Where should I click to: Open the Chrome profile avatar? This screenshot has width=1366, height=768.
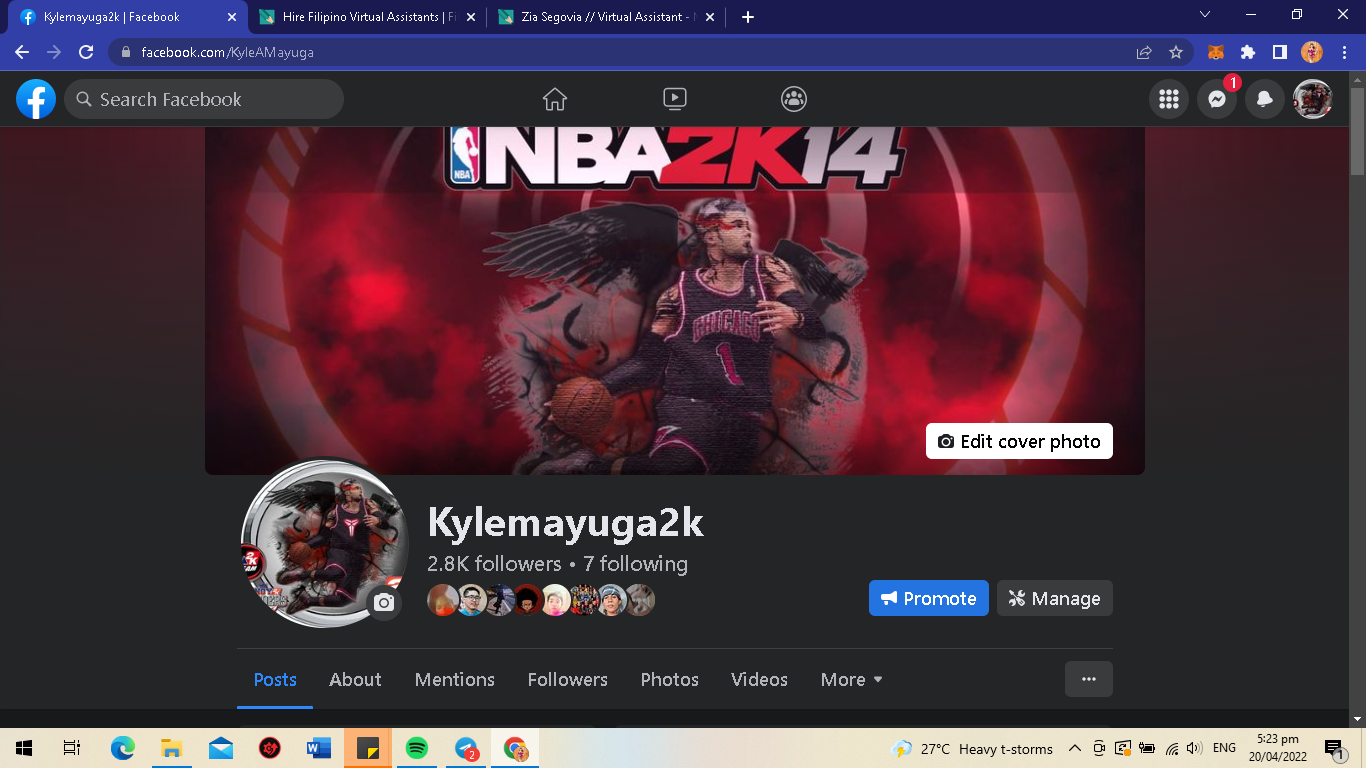tap(1312, 52)
